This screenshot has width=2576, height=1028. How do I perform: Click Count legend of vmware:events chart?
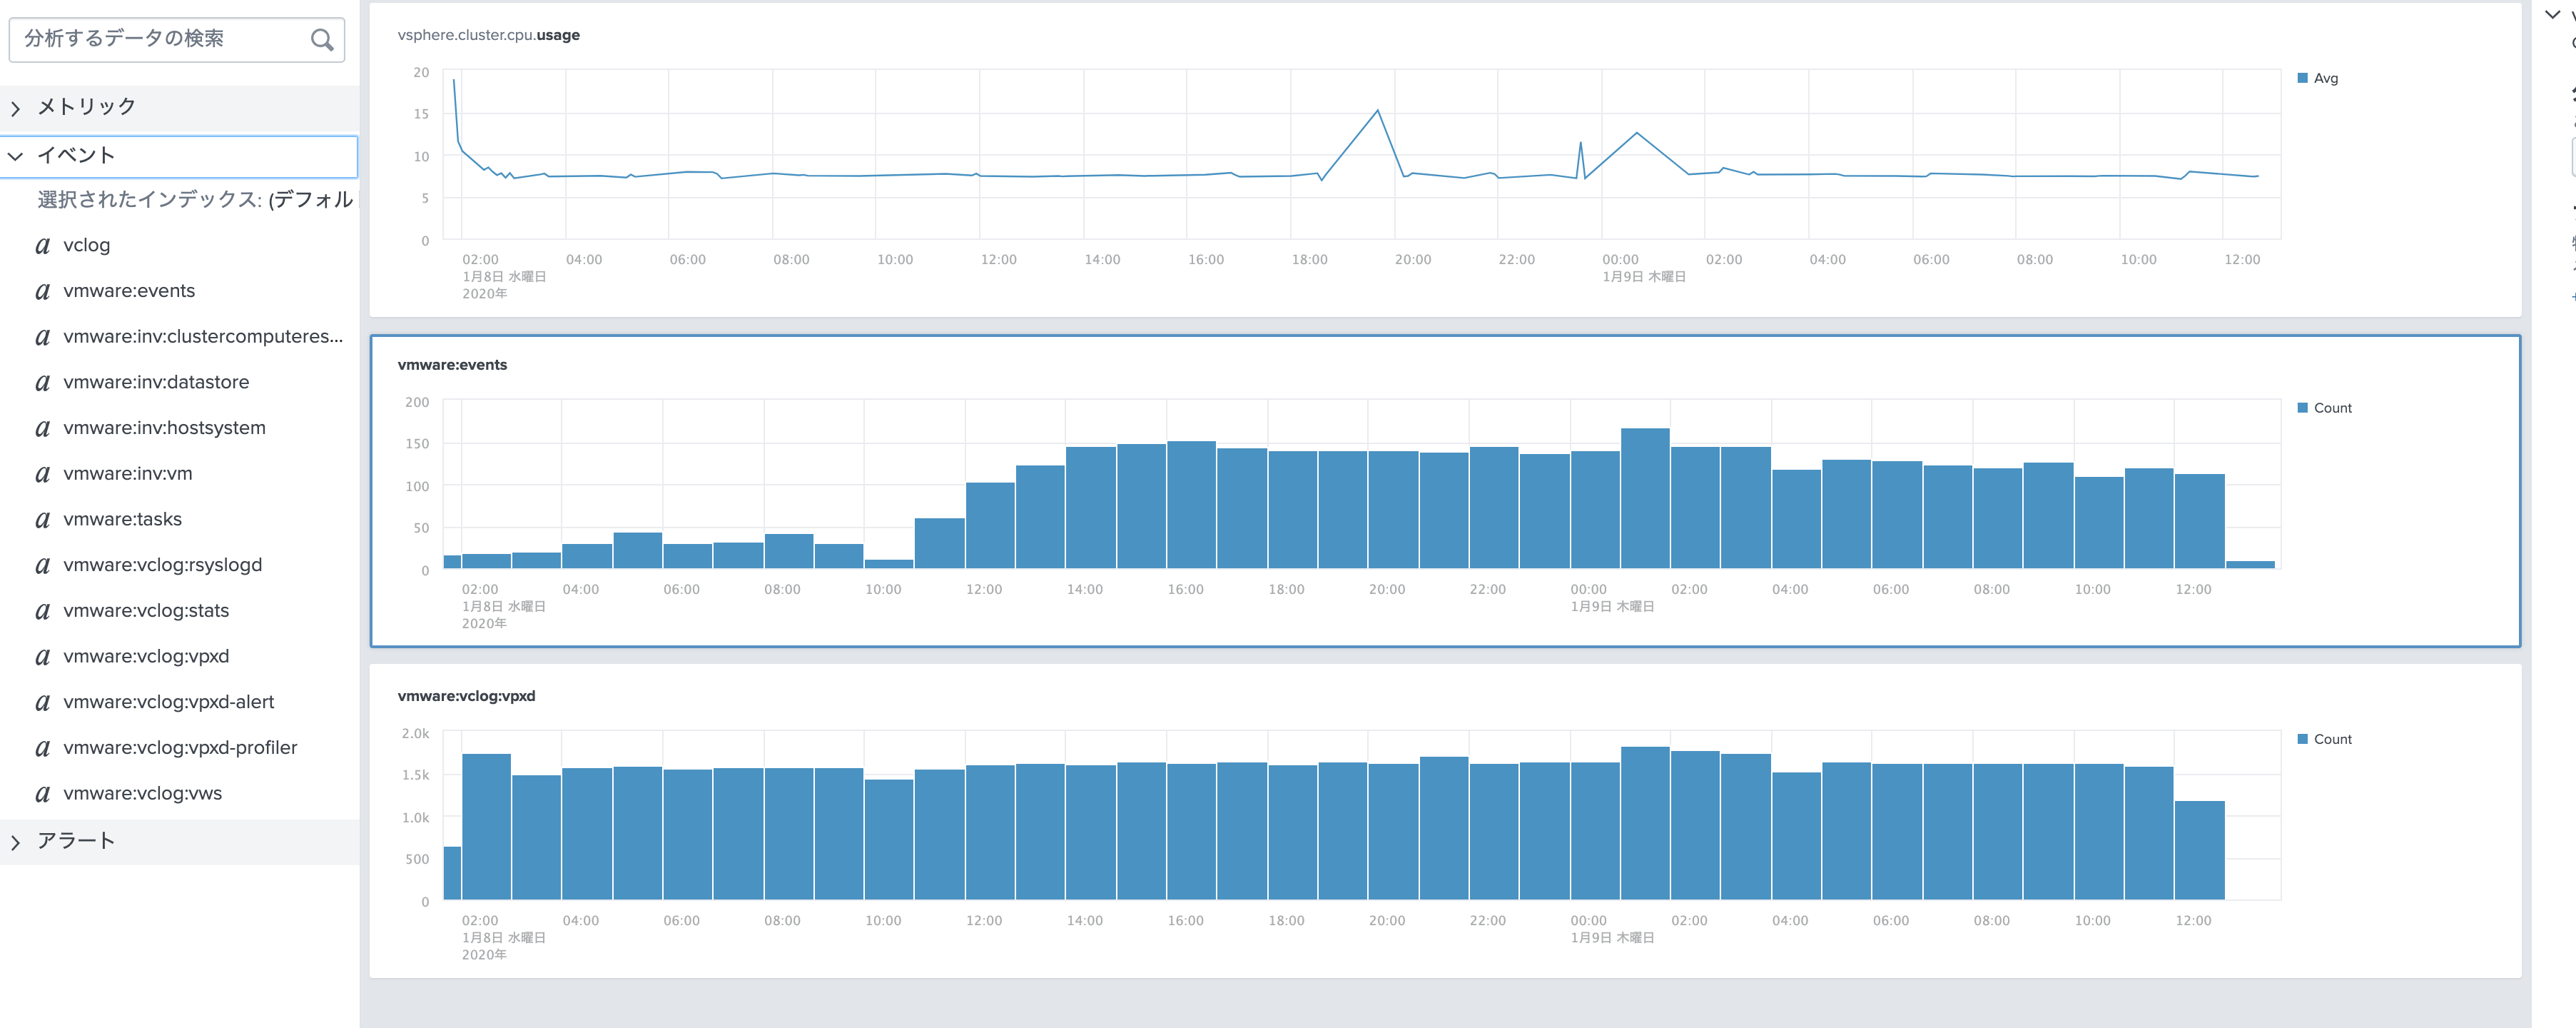pyautogui.click(x=2331, y=408)
